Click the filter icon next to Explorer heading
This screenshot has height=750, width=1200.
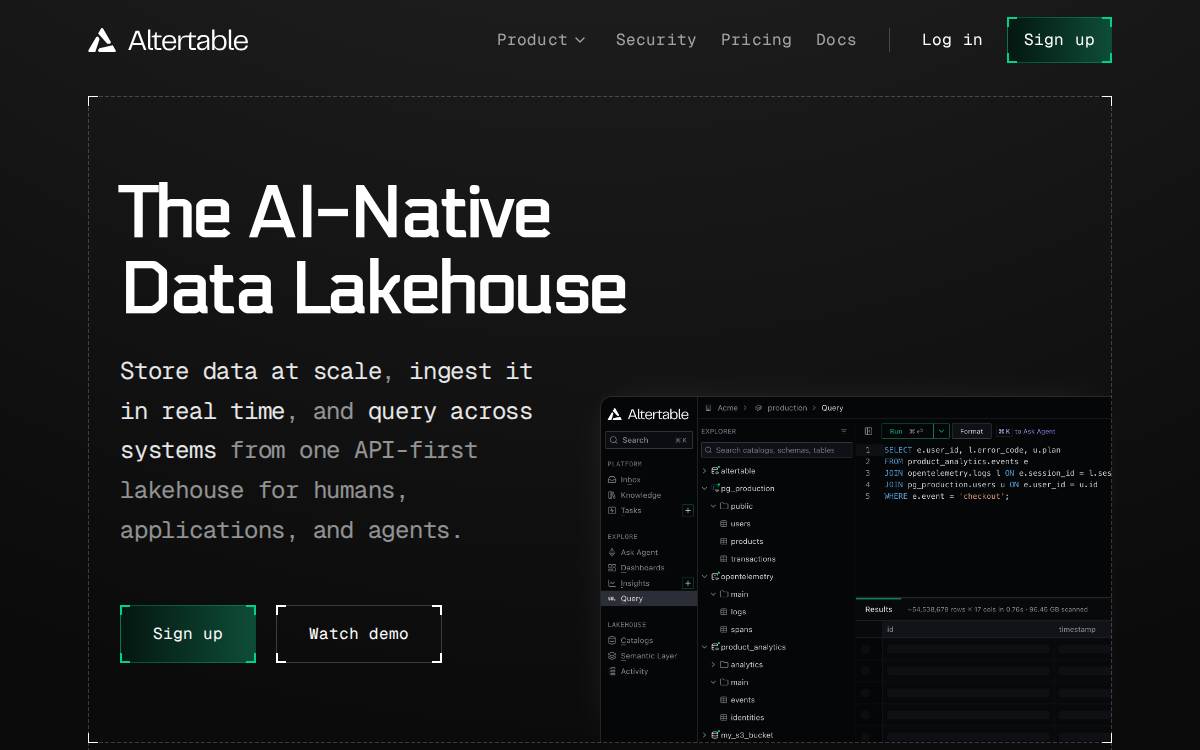point(844,431)
